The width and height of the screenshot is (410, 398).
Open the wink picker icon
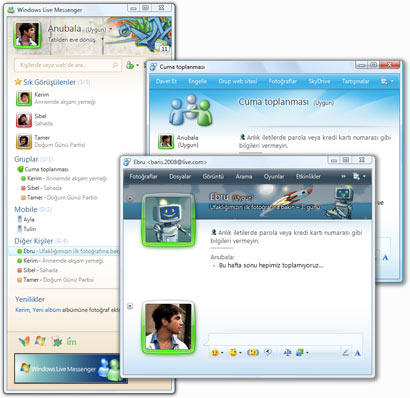233,352
